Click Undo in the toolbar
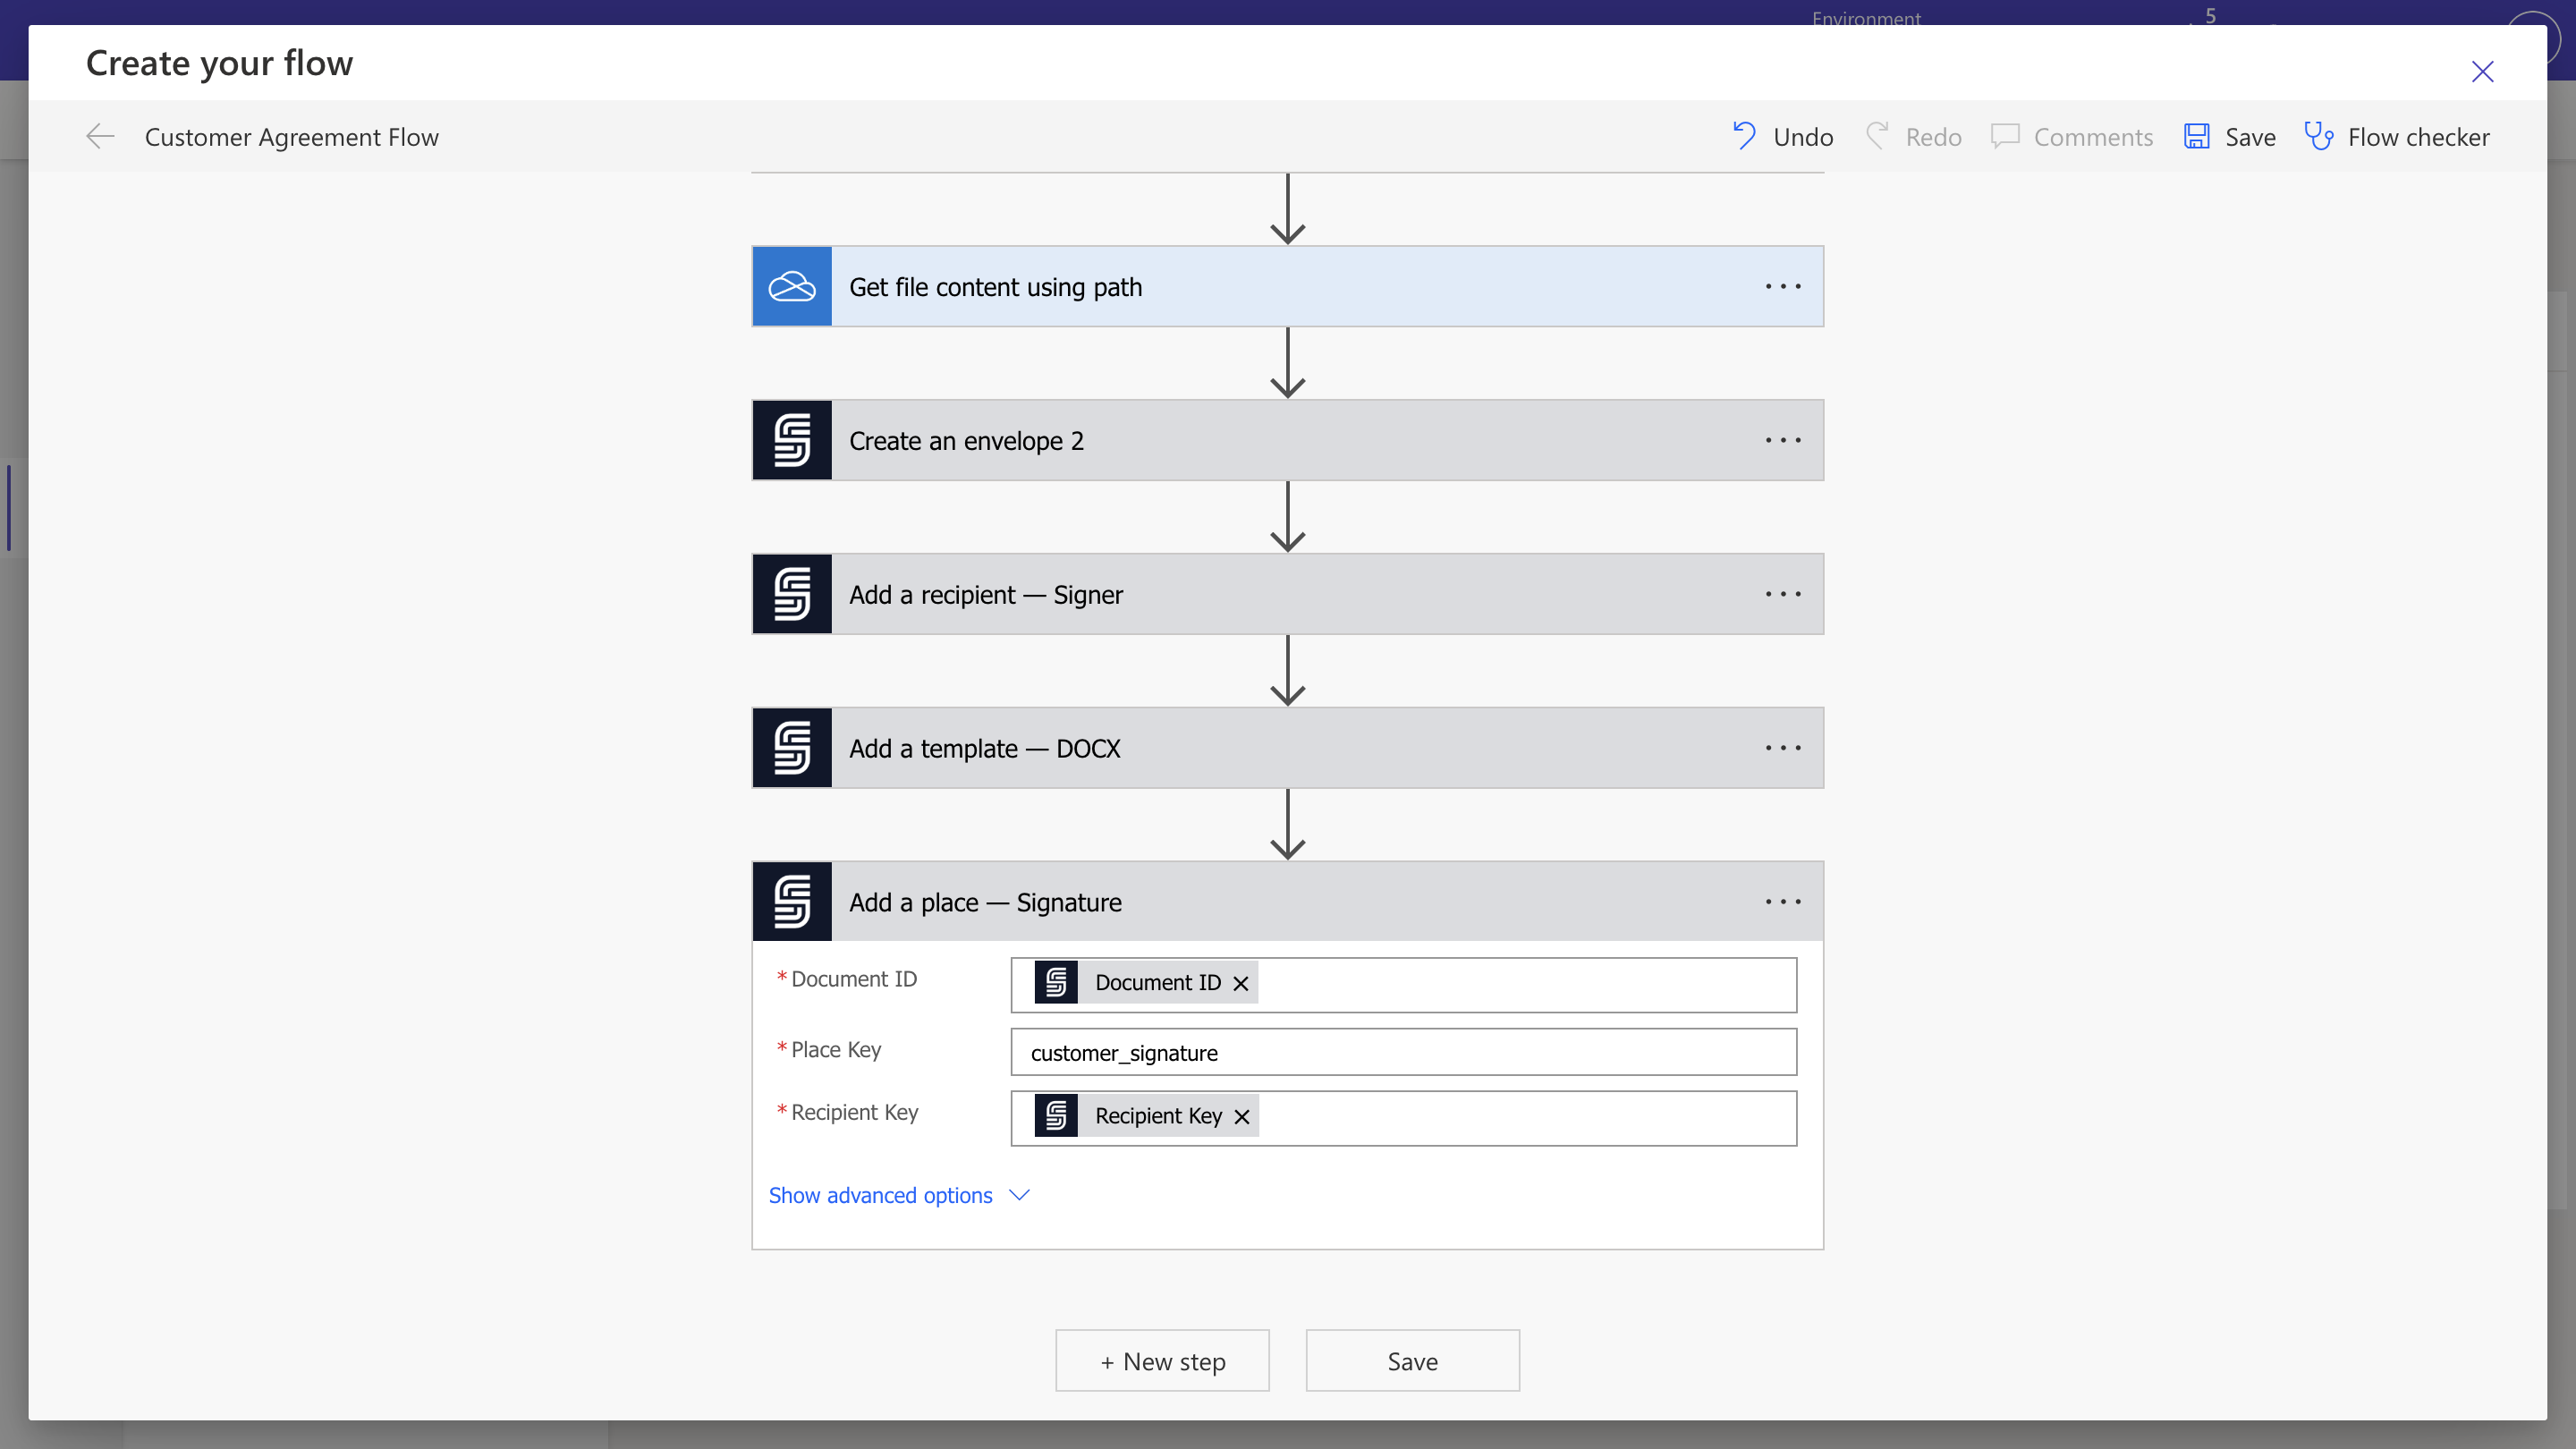 (x=1783, y=137)
